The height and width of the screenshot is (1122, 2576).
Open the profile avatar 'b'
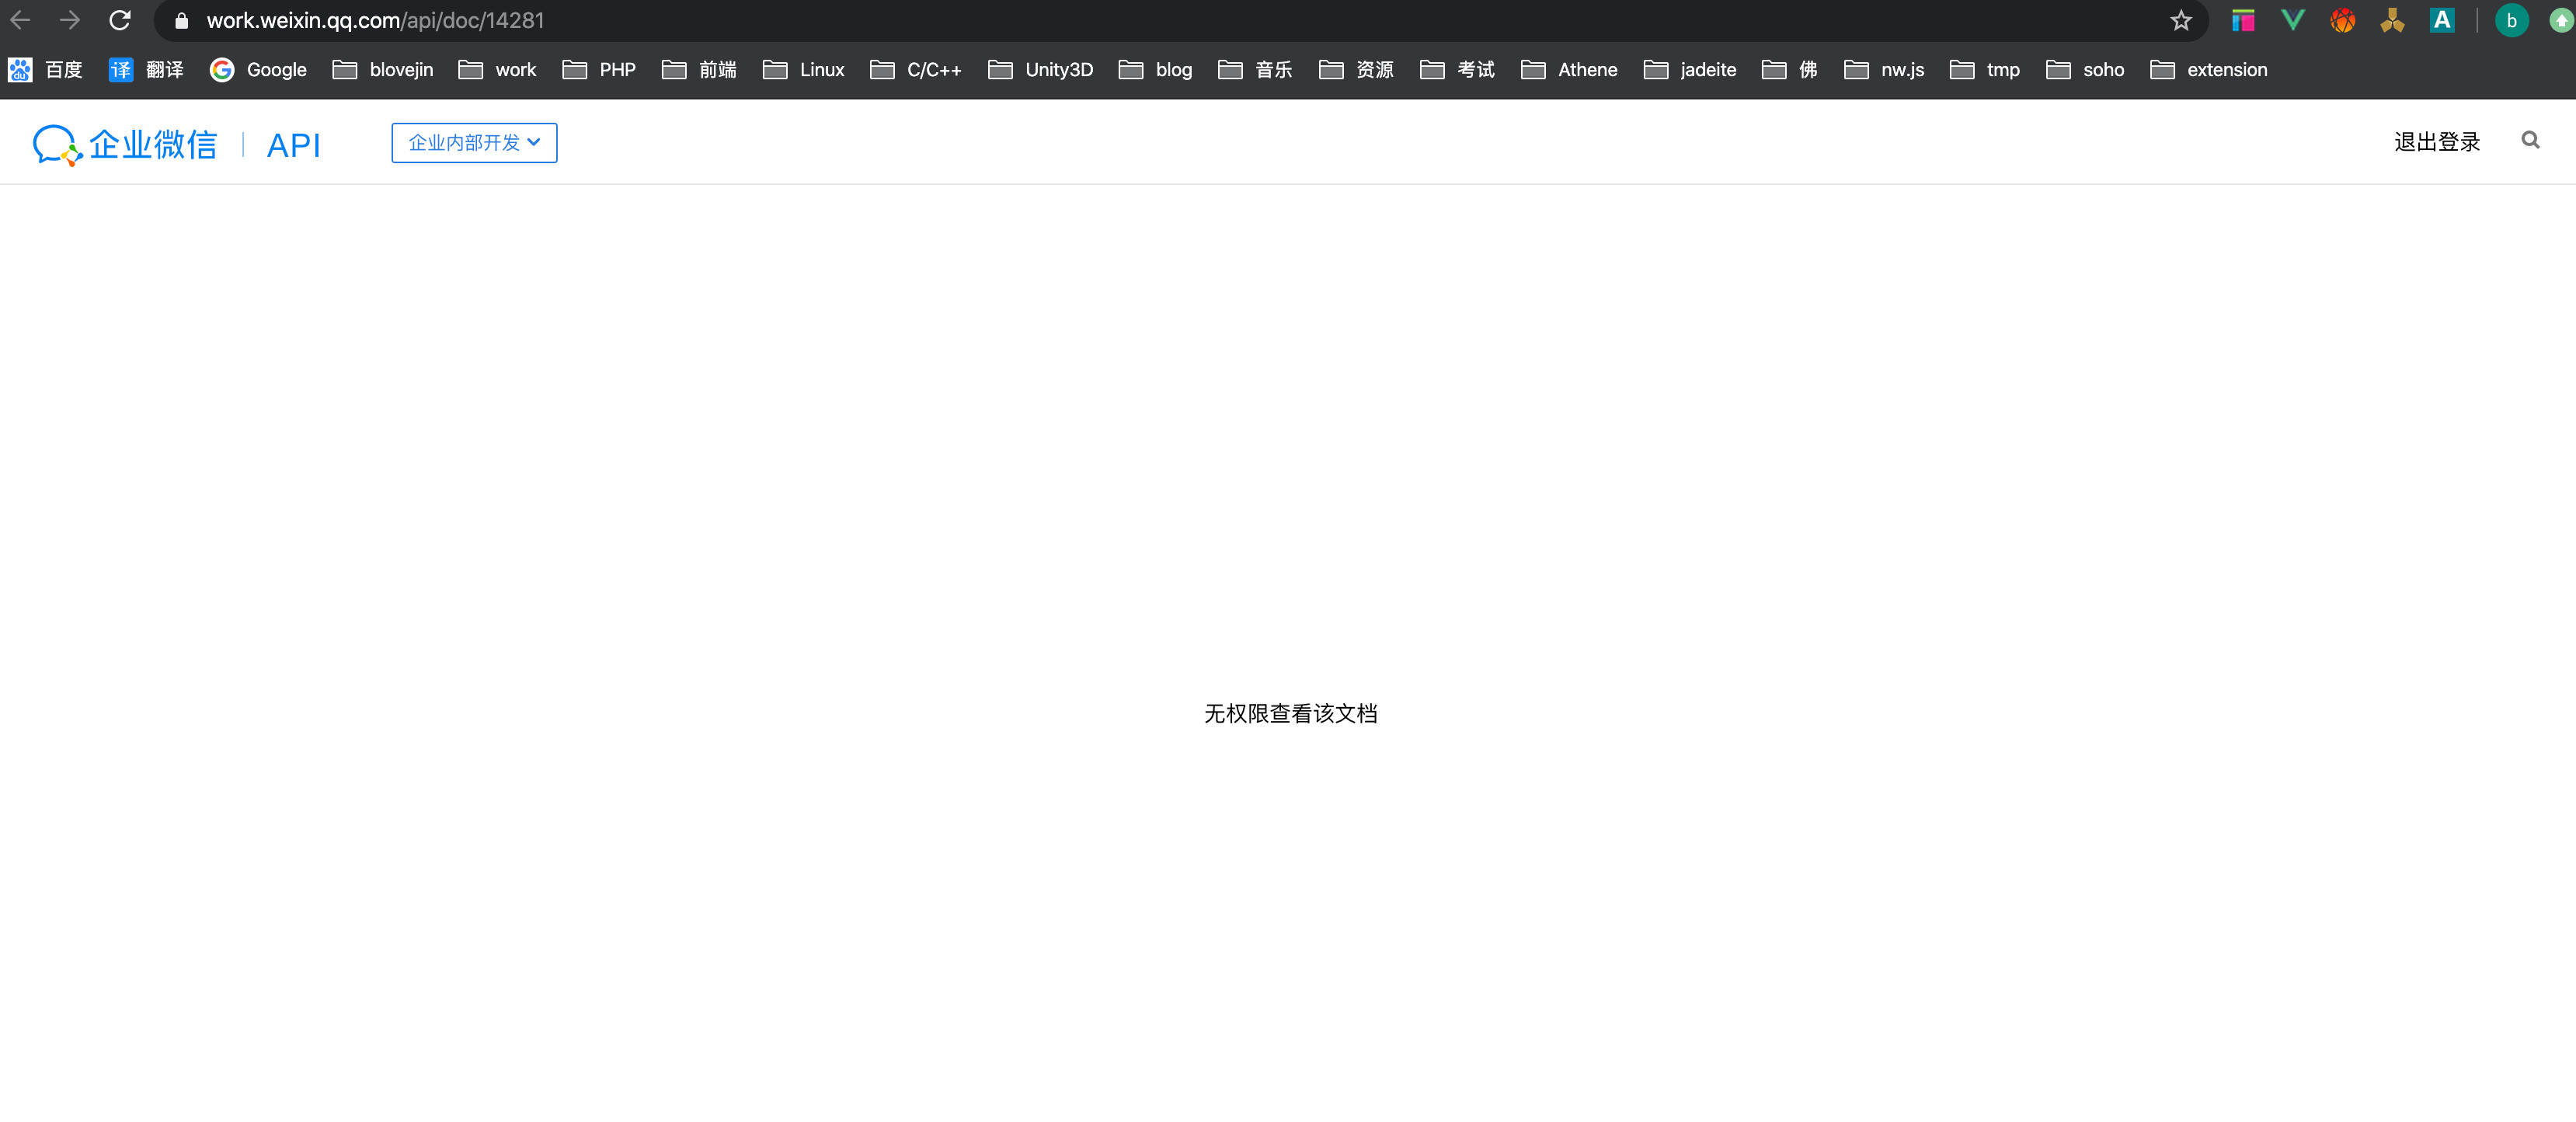(2511, 20)
